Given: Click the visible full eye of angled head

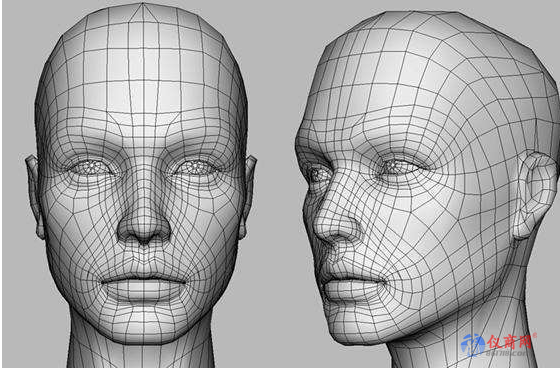Looking at the screenshot, I should [x=399, y=167].
